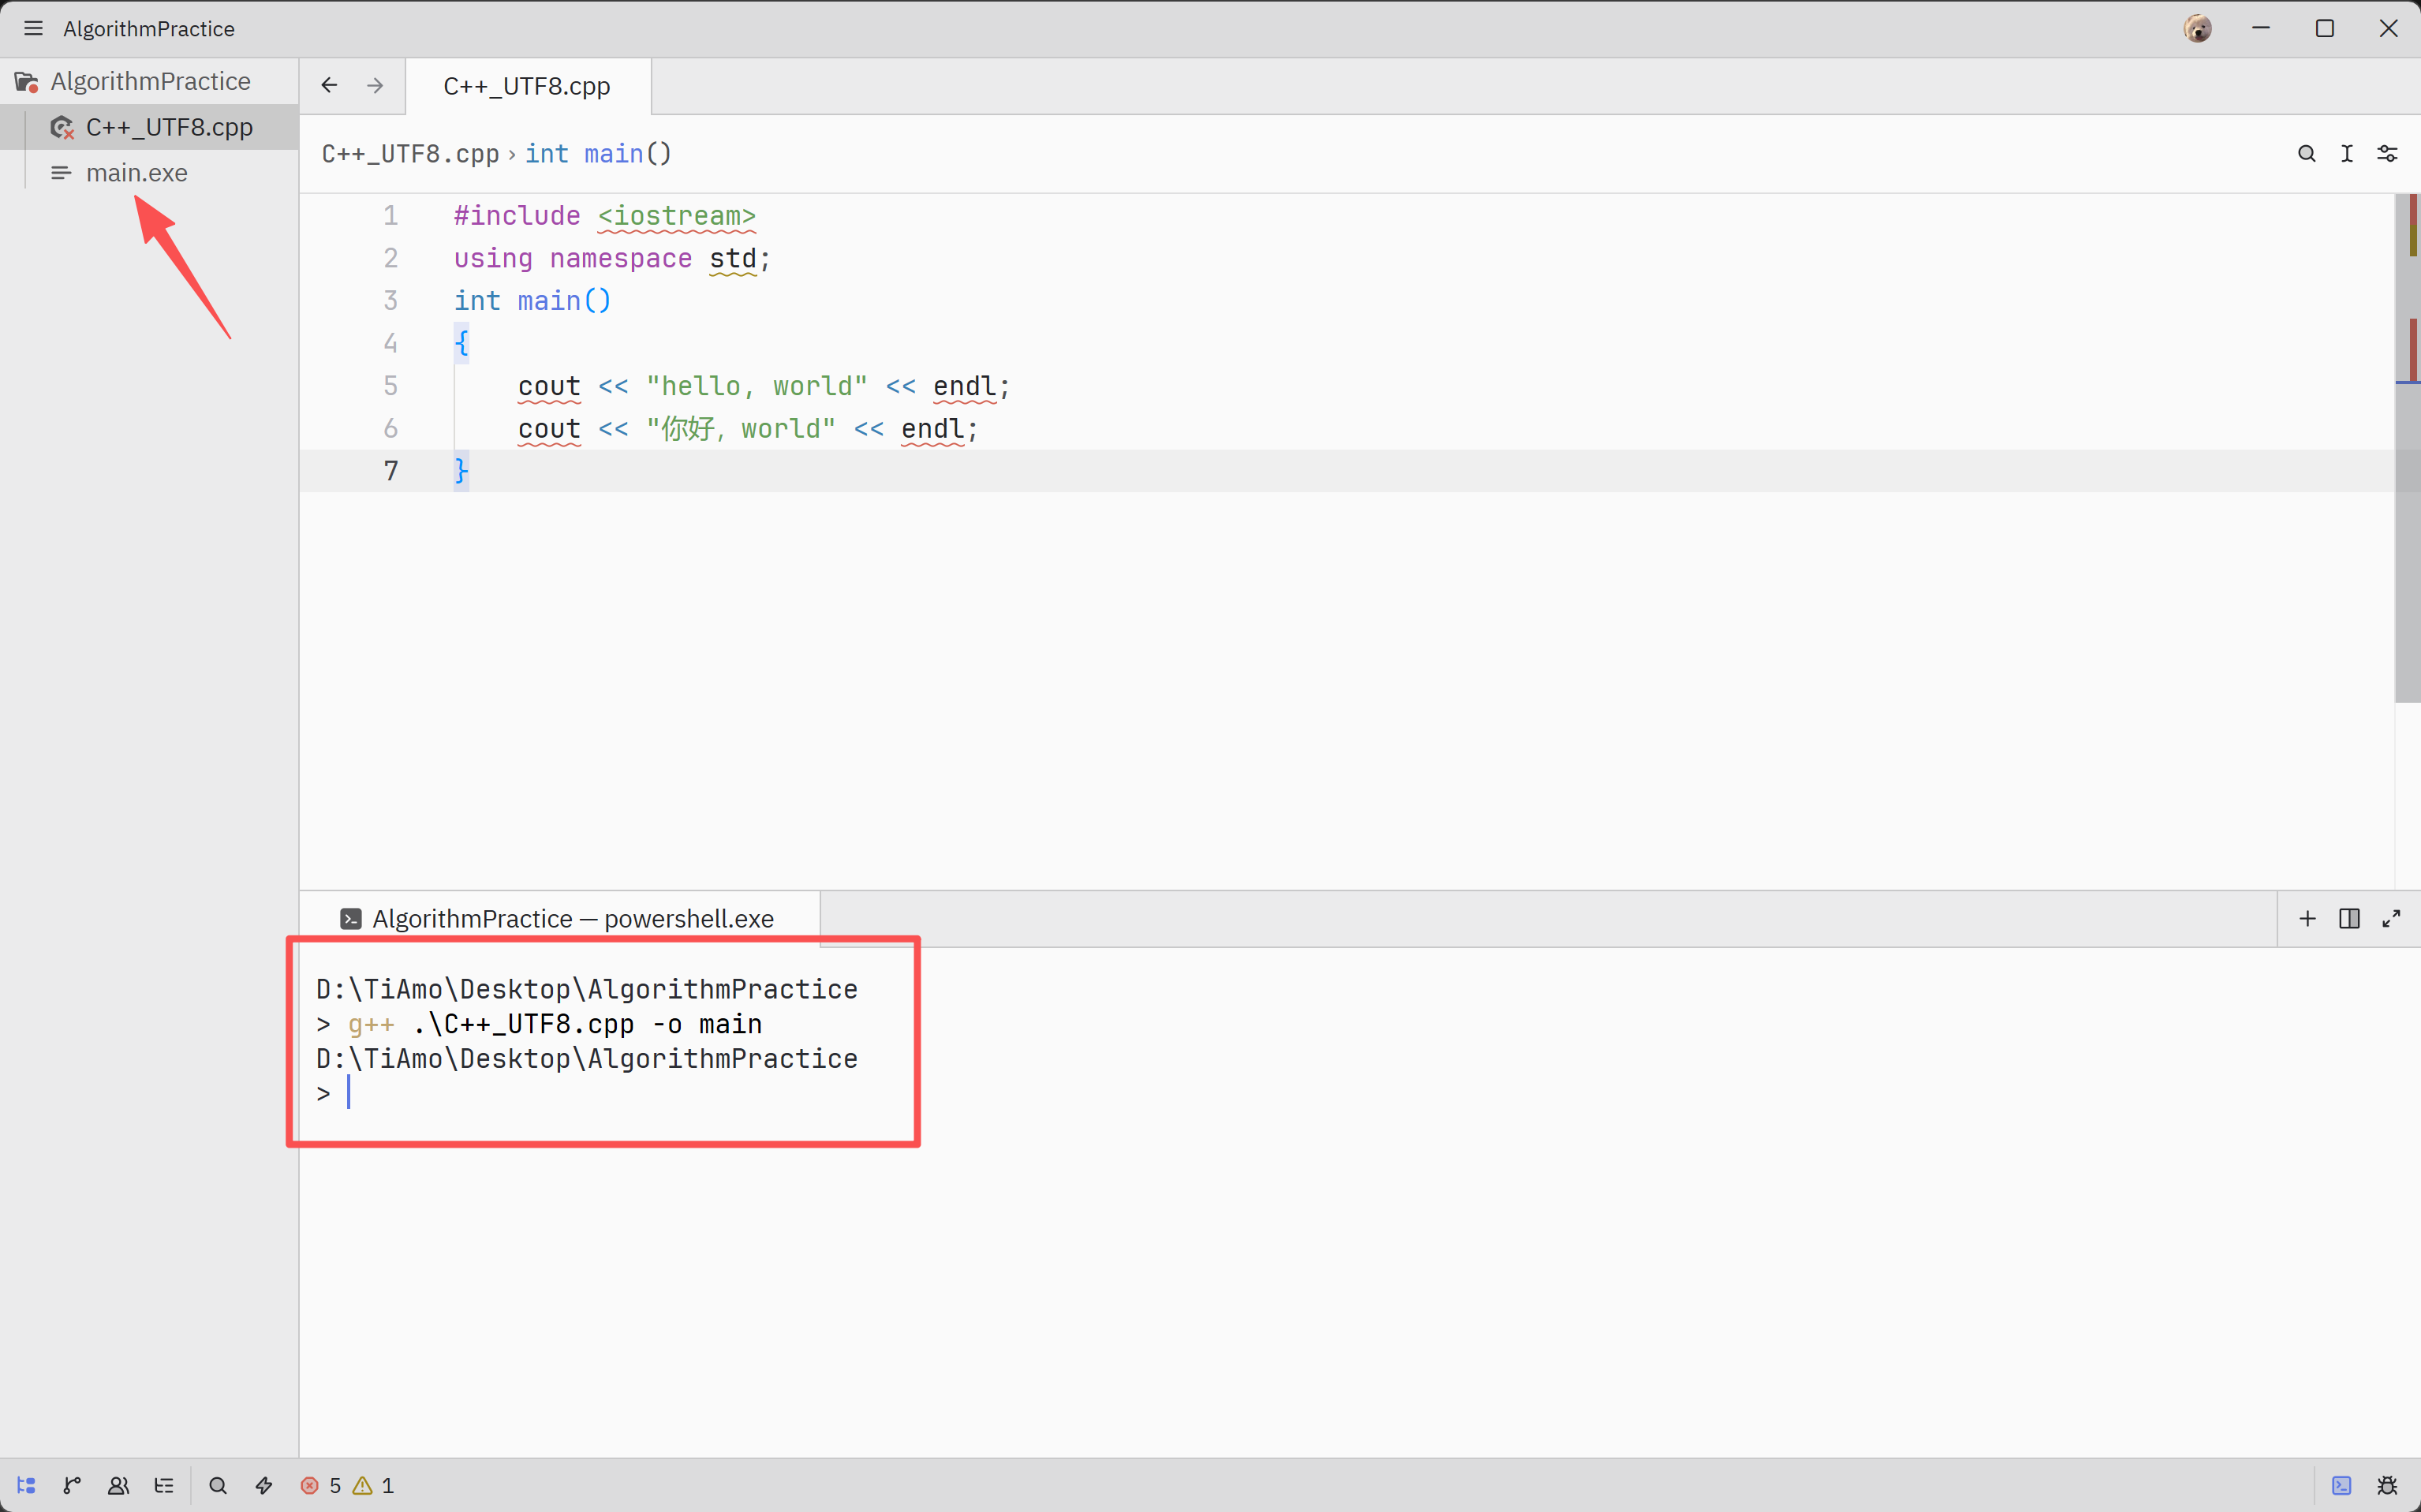Open editor controls sliders icon
Viewport: 2421px width, 1512px height.
pos(2387,154)
